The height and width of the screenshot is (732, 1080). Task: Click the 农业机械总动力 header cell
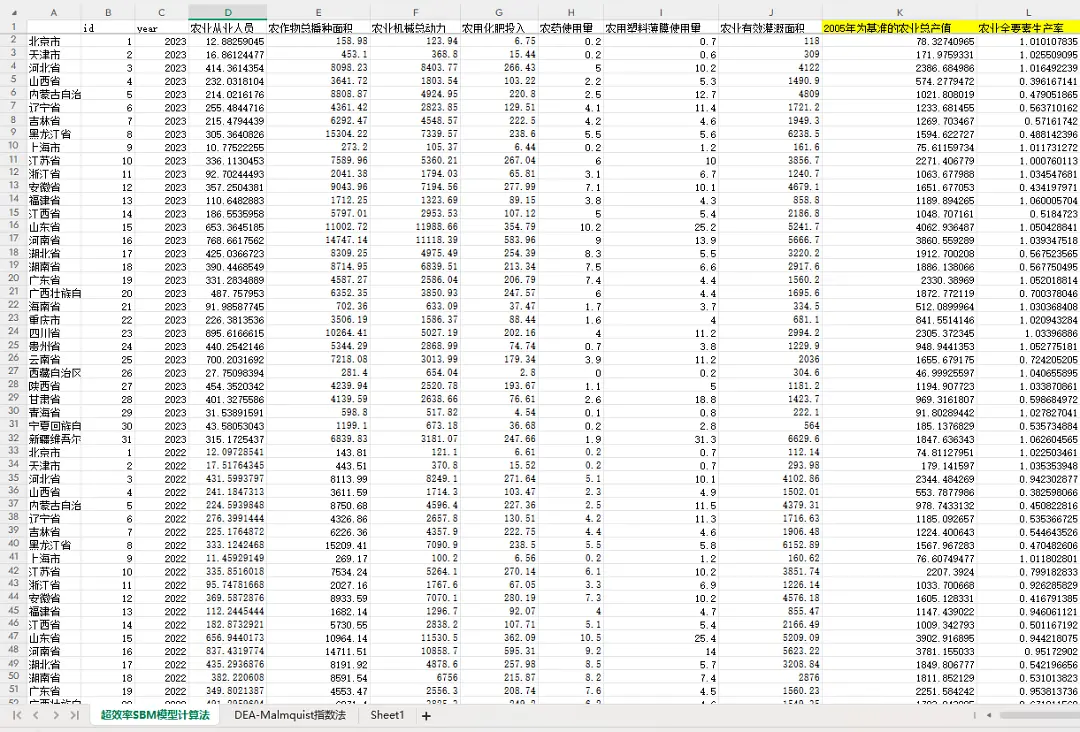pyautogui.click(x=415, y=28)
